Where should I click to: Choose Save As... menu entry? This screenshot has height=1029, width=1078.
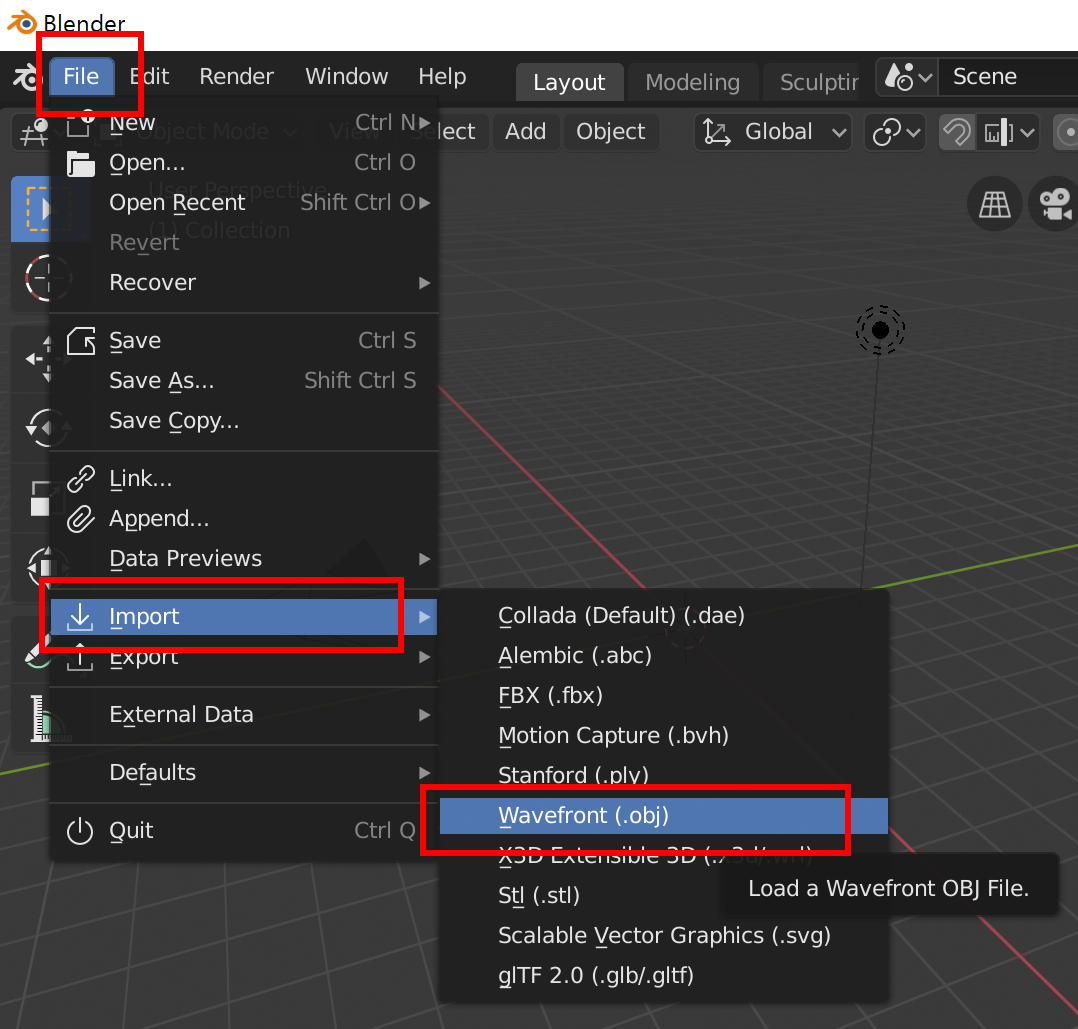(x=244, y=380)
